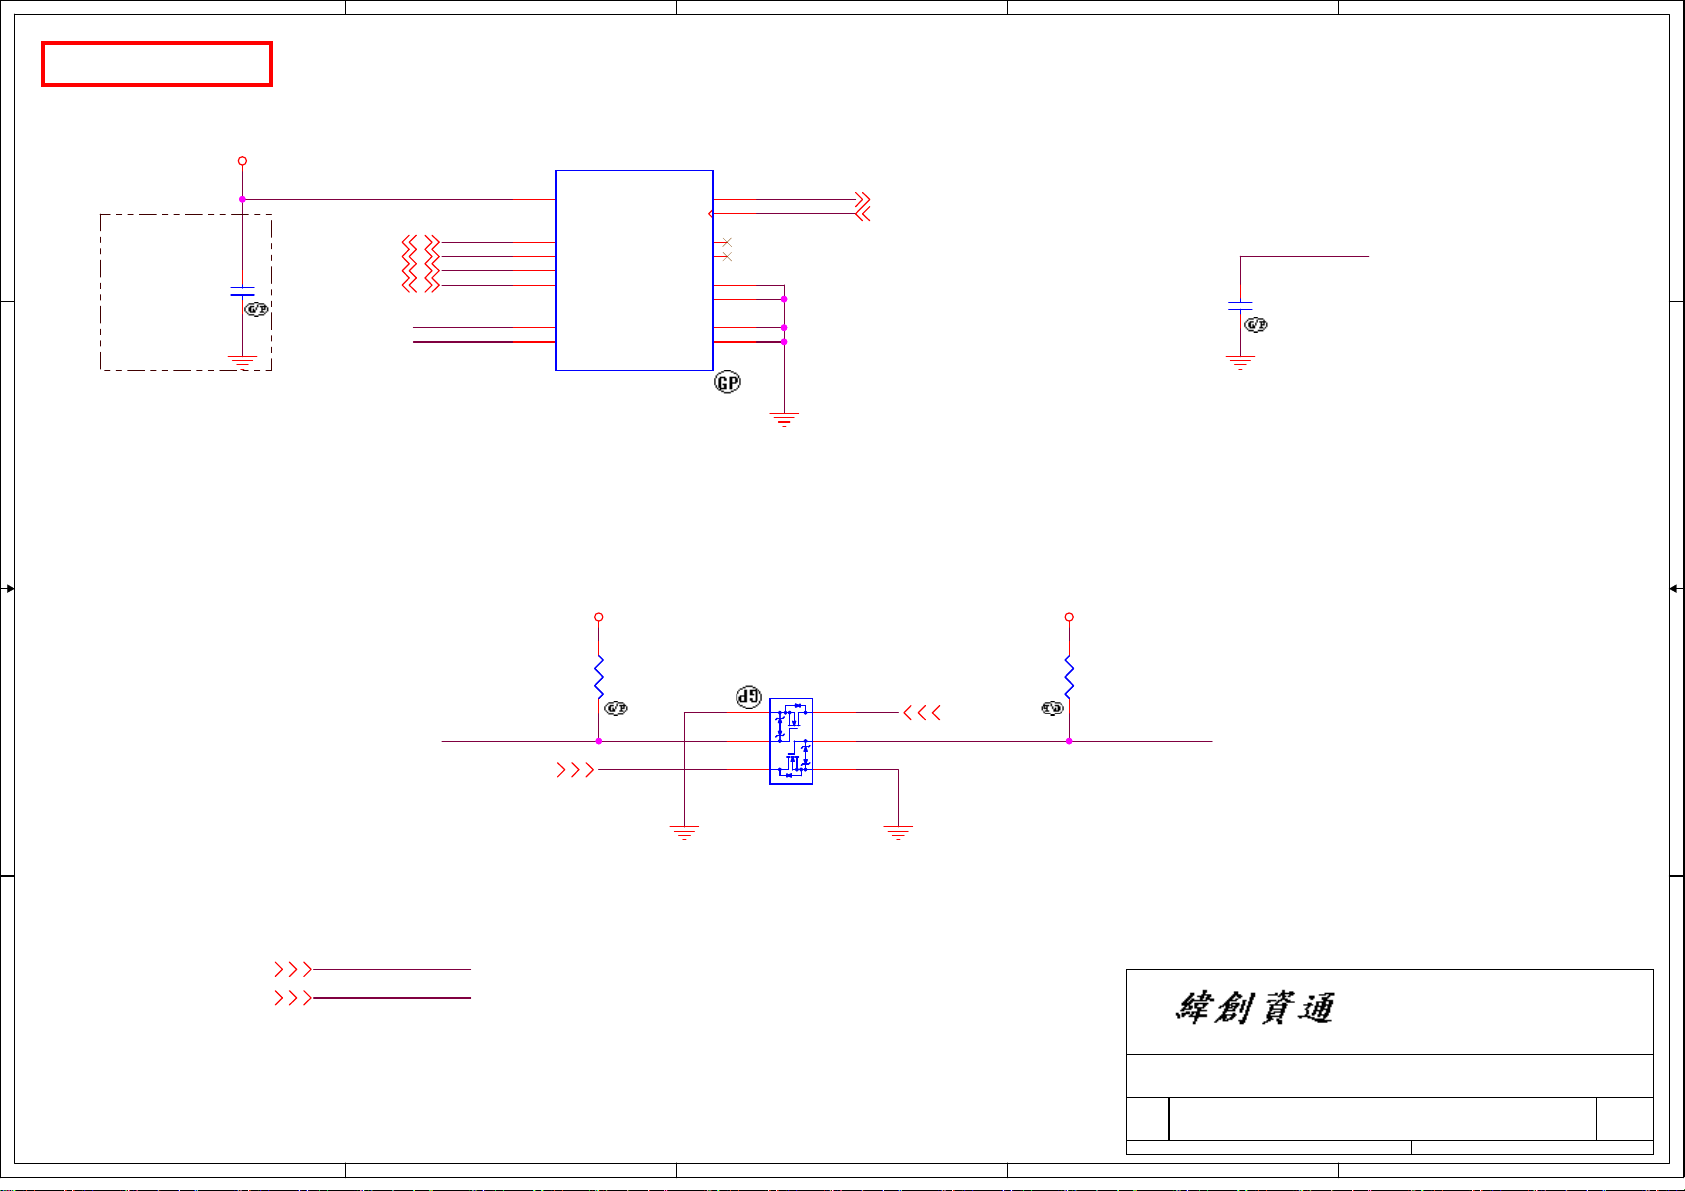Viewport: 1685px width, 1191px height.
Task: Click the right-pointing triple chevron feeding the MOSFET
Action: [x=575, y=770]
